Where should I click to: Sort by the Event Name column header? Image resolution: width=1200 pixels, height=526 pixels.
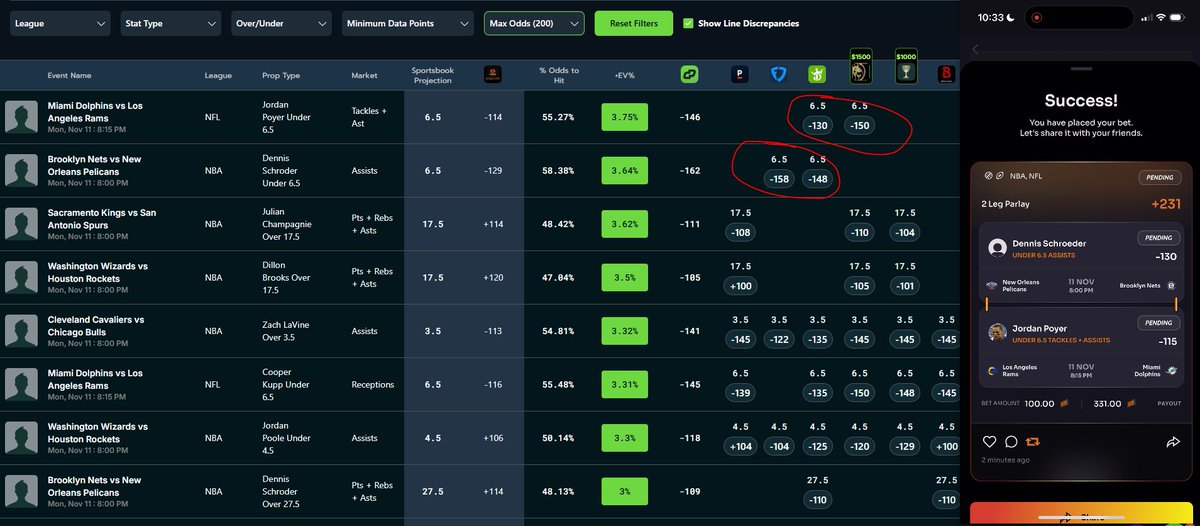click(69, 75)
